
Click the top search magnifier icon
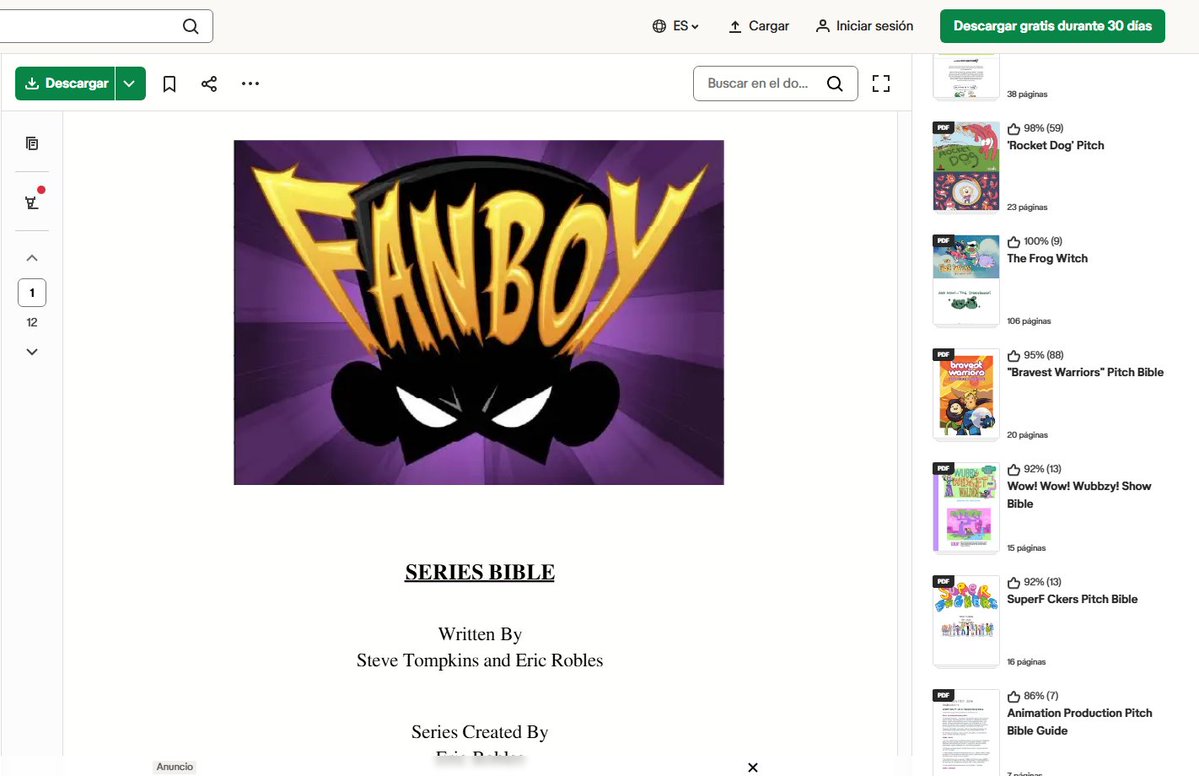point(190,26)
